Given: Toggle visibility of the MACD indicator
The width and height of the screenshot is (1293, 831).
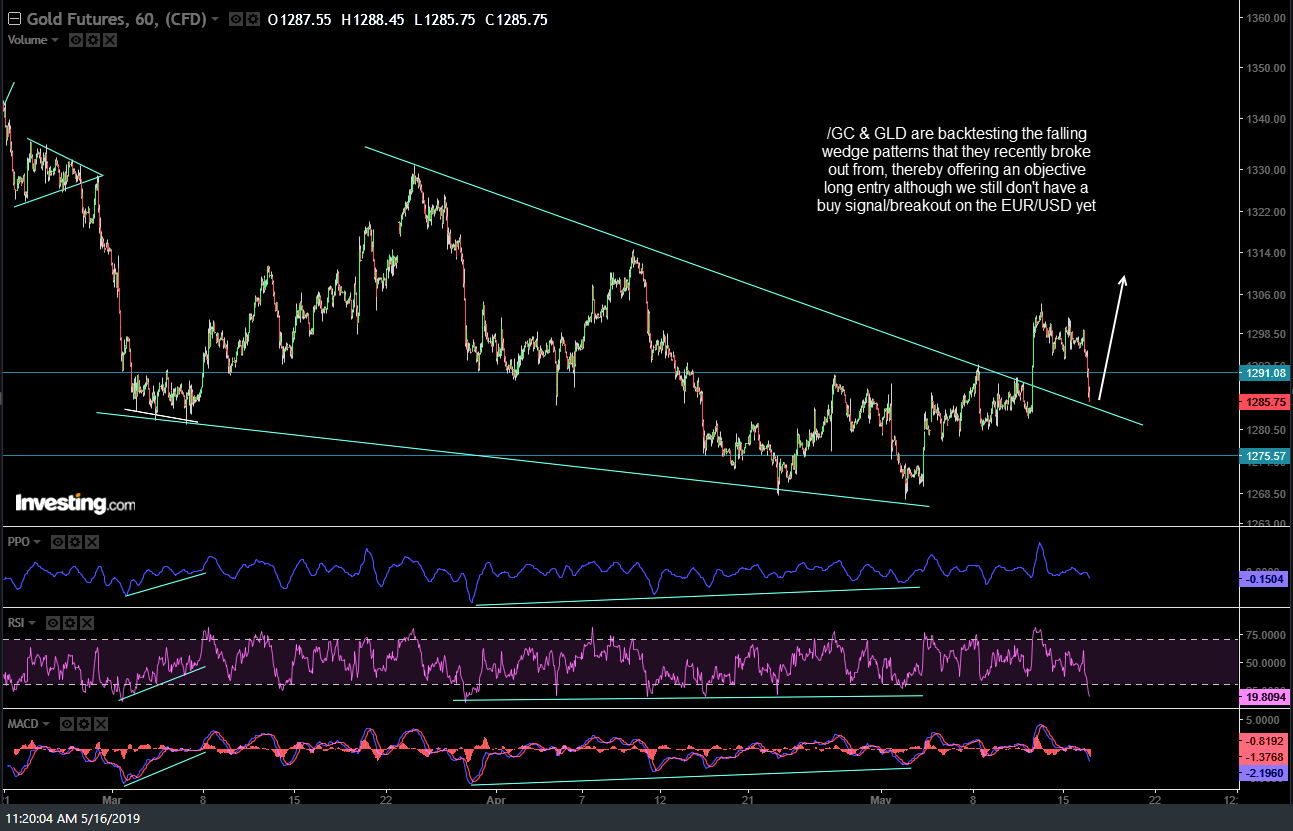Looking at the screenshot, I should [67, 724].
